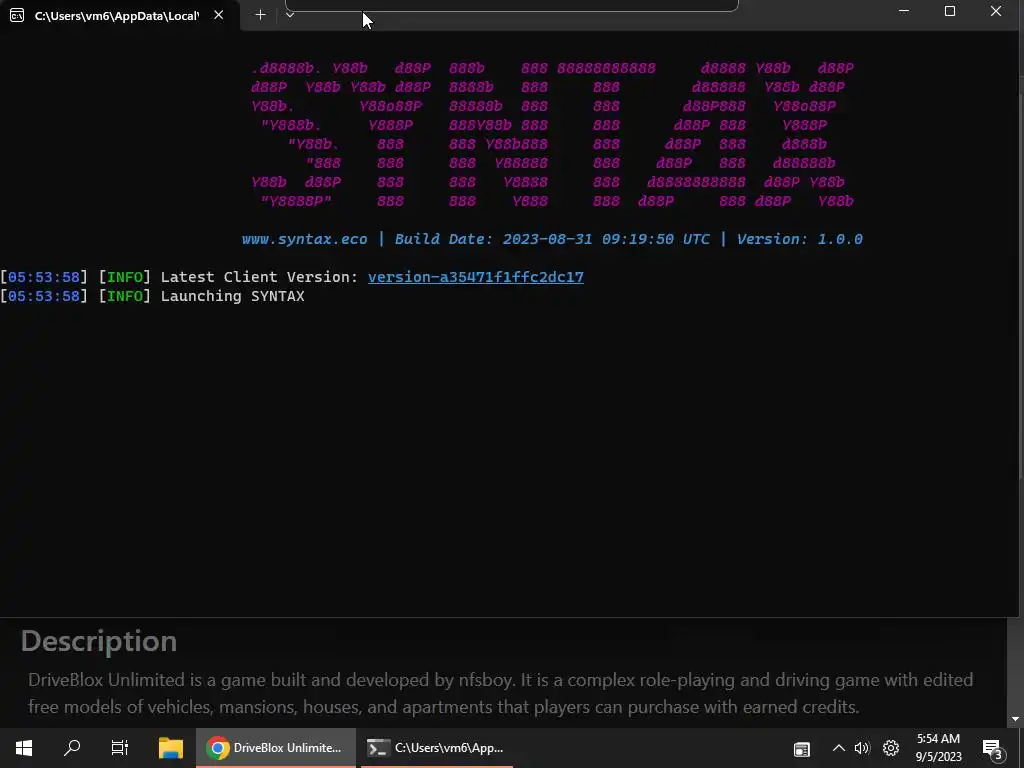This screenshot has width=1024, height=768.
Task: Switch to the C:\Users\vm6\App terminal taskbar button
Action: pyautogui.click(x=437, y=748)
